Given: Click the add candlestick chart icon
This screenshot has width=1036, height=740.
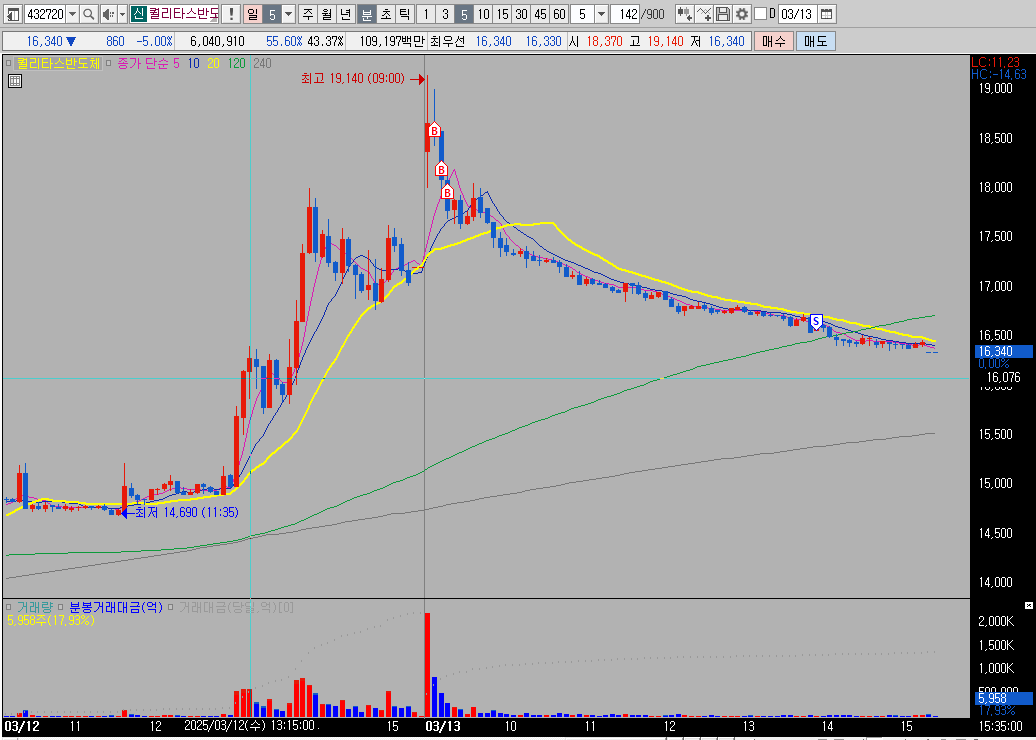Looking at the screenshot, I should 684,13.
